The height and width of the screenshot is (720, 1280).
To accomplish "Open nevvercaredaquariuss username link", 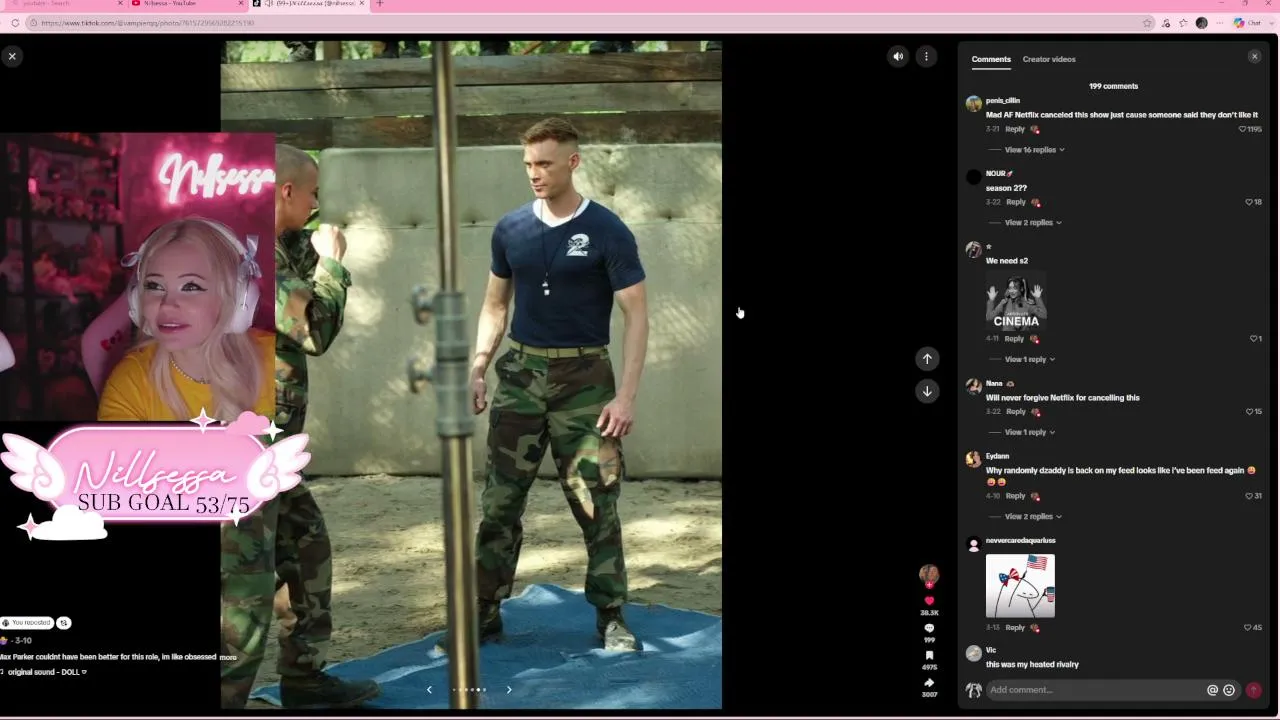I will [x=1020, y=541].
